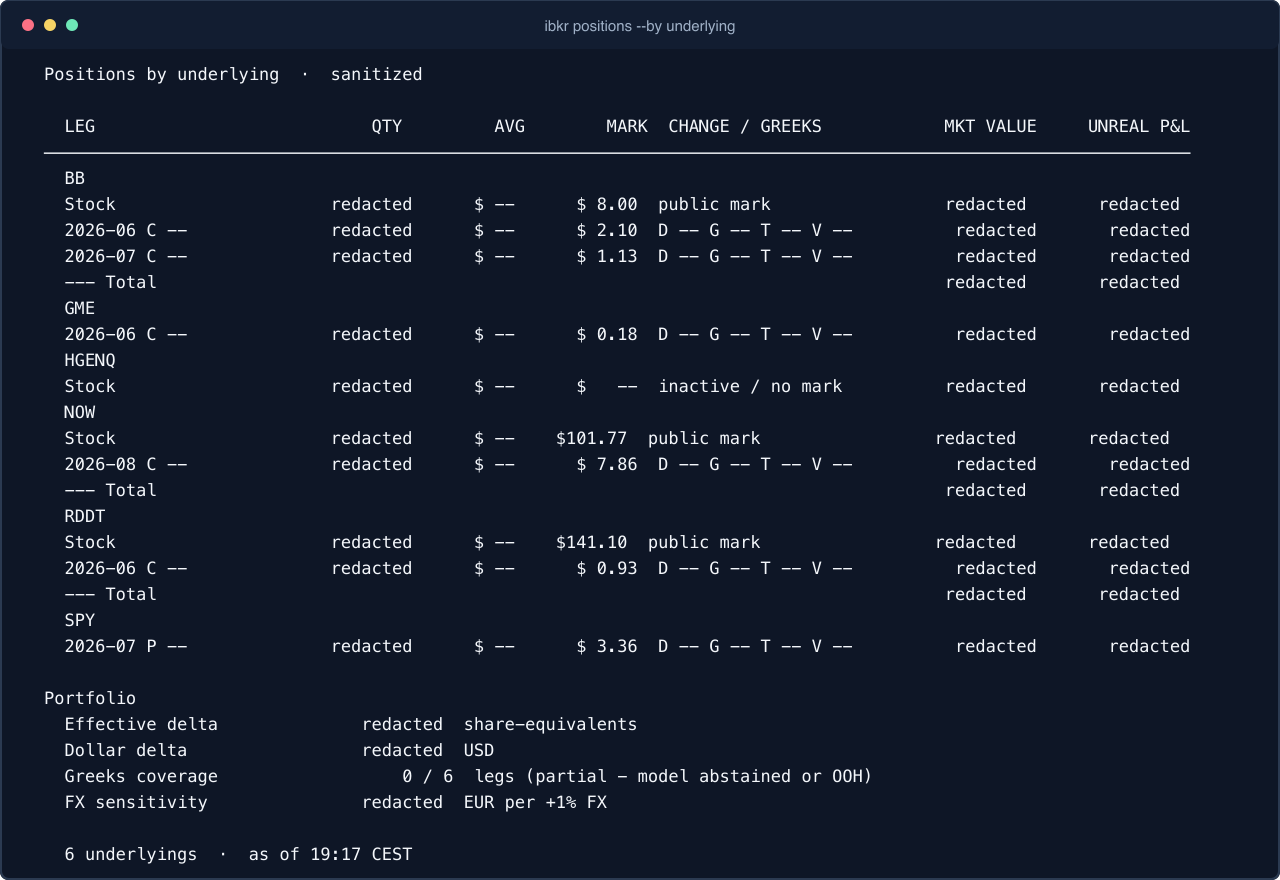Image resolution: width=1280 pixels, height=880 pixels.
Task: Click the SPY underlying row label
Action: (80, 620)
